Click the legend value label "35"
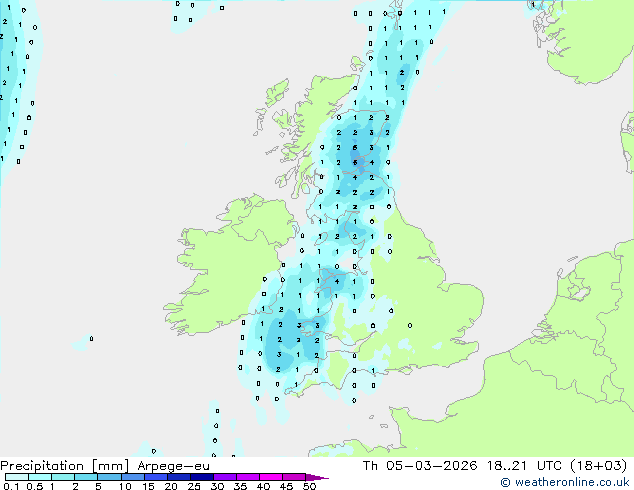634x490 pixels. [240, 486]
